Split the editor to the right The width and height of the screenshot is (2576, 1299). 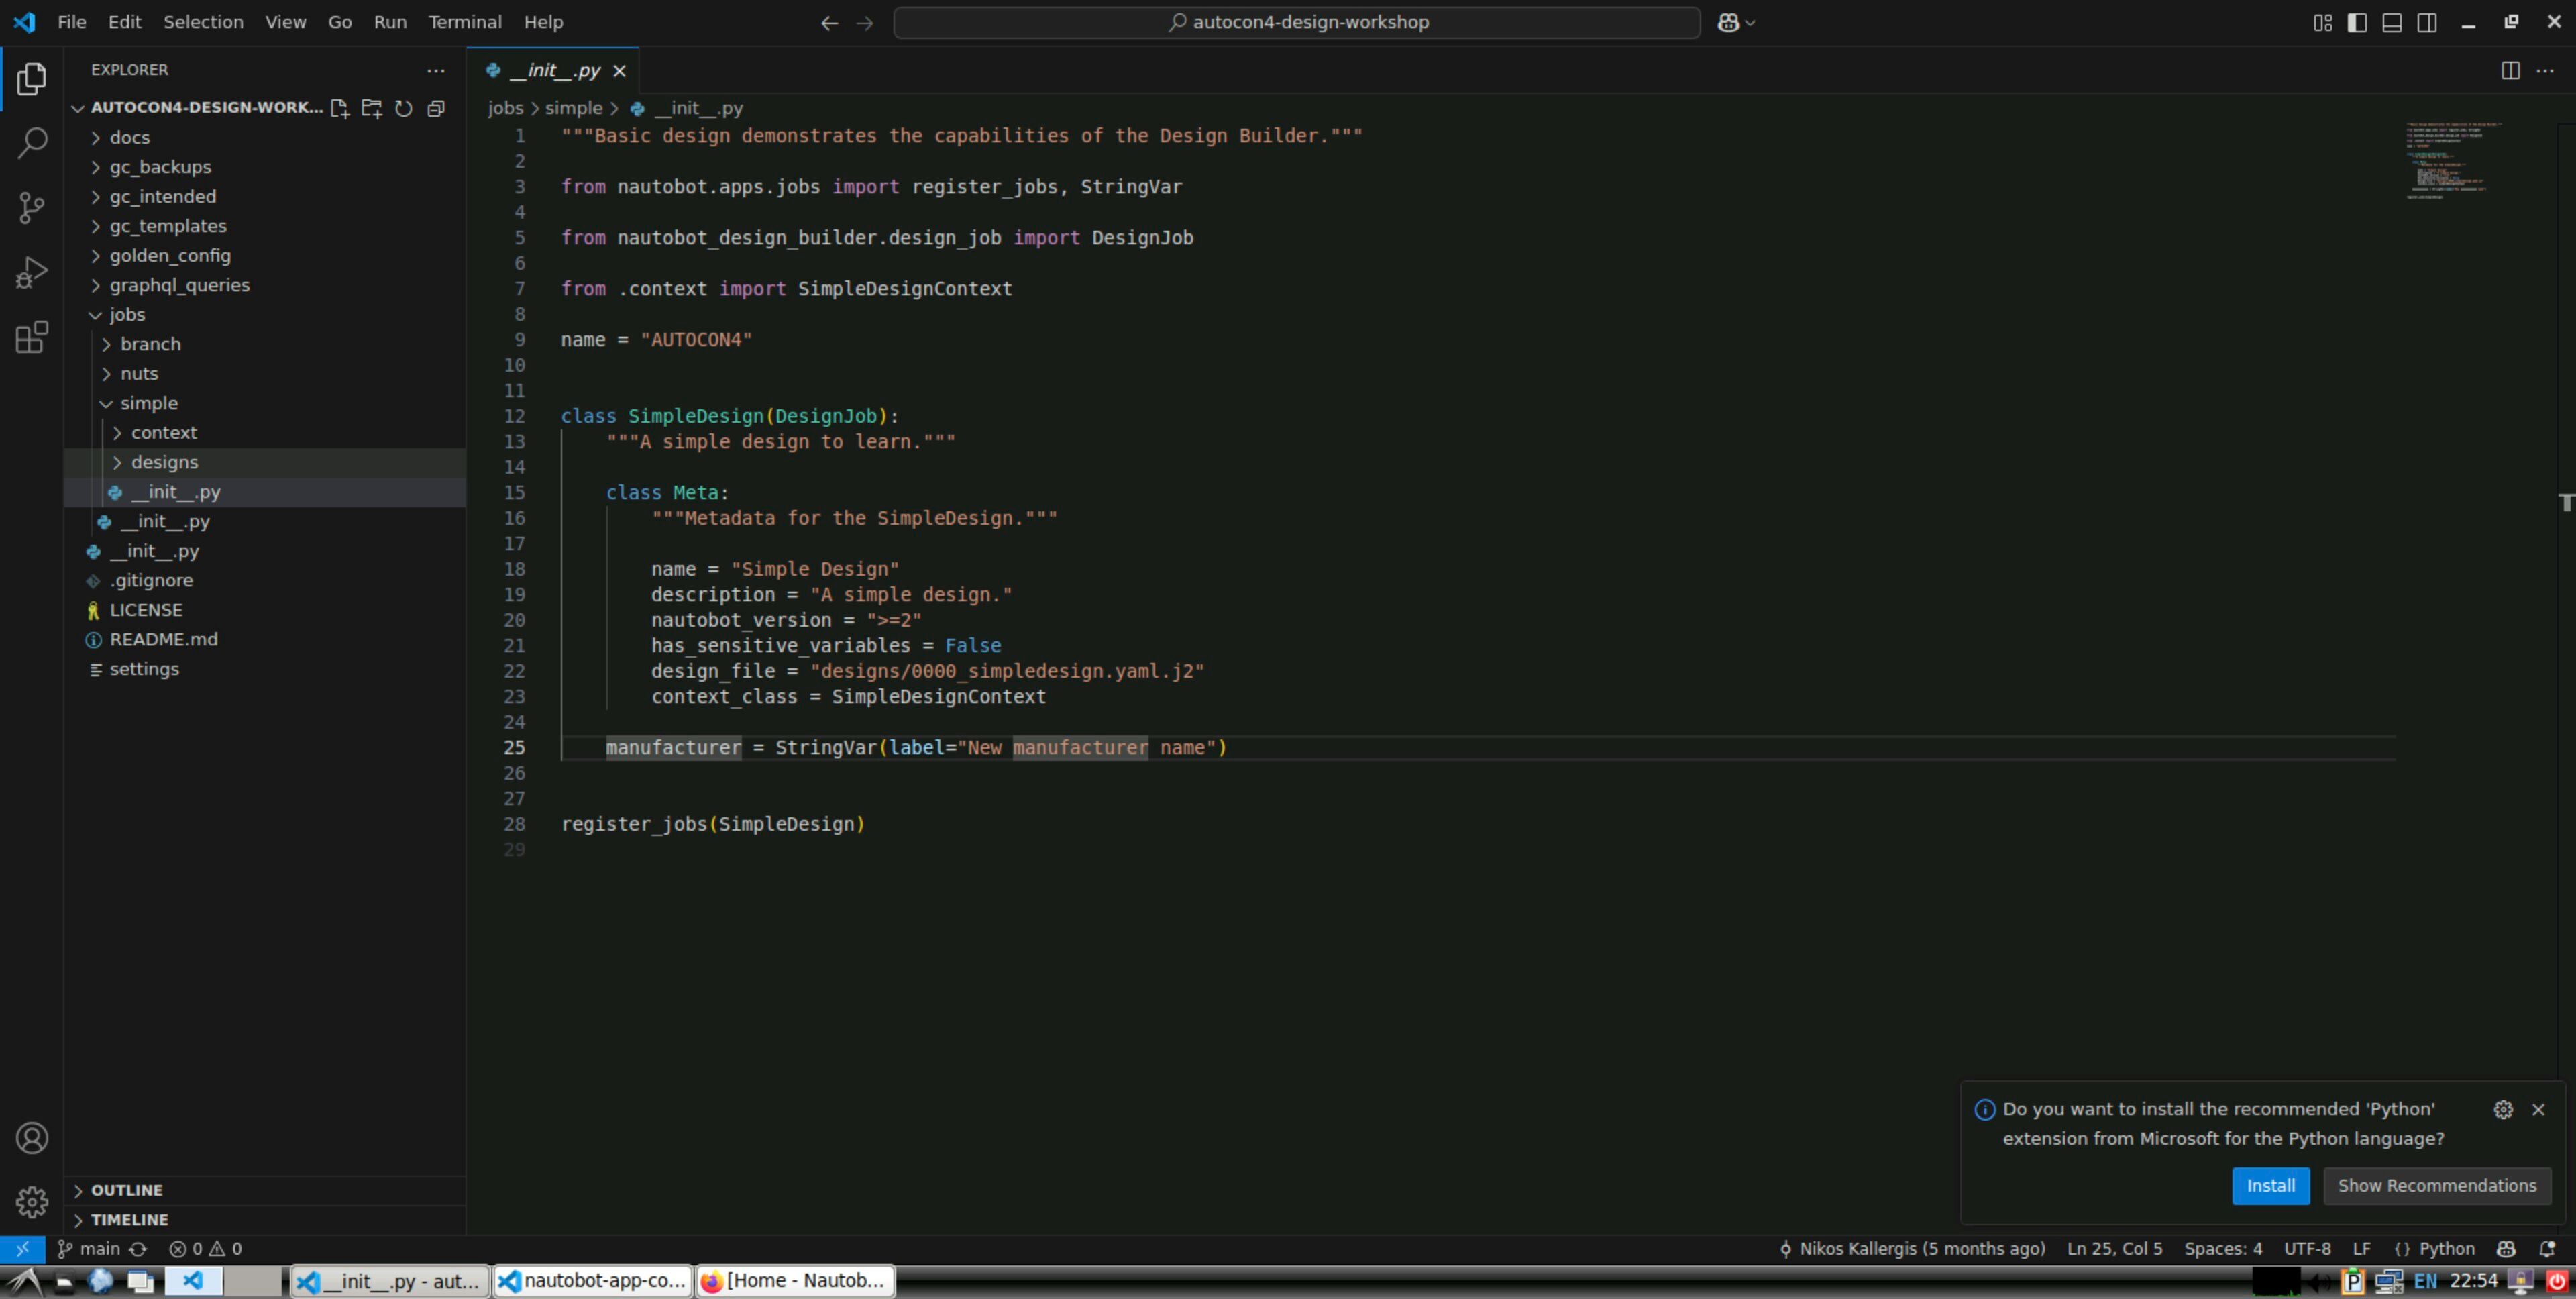(x=2510, y=70)
